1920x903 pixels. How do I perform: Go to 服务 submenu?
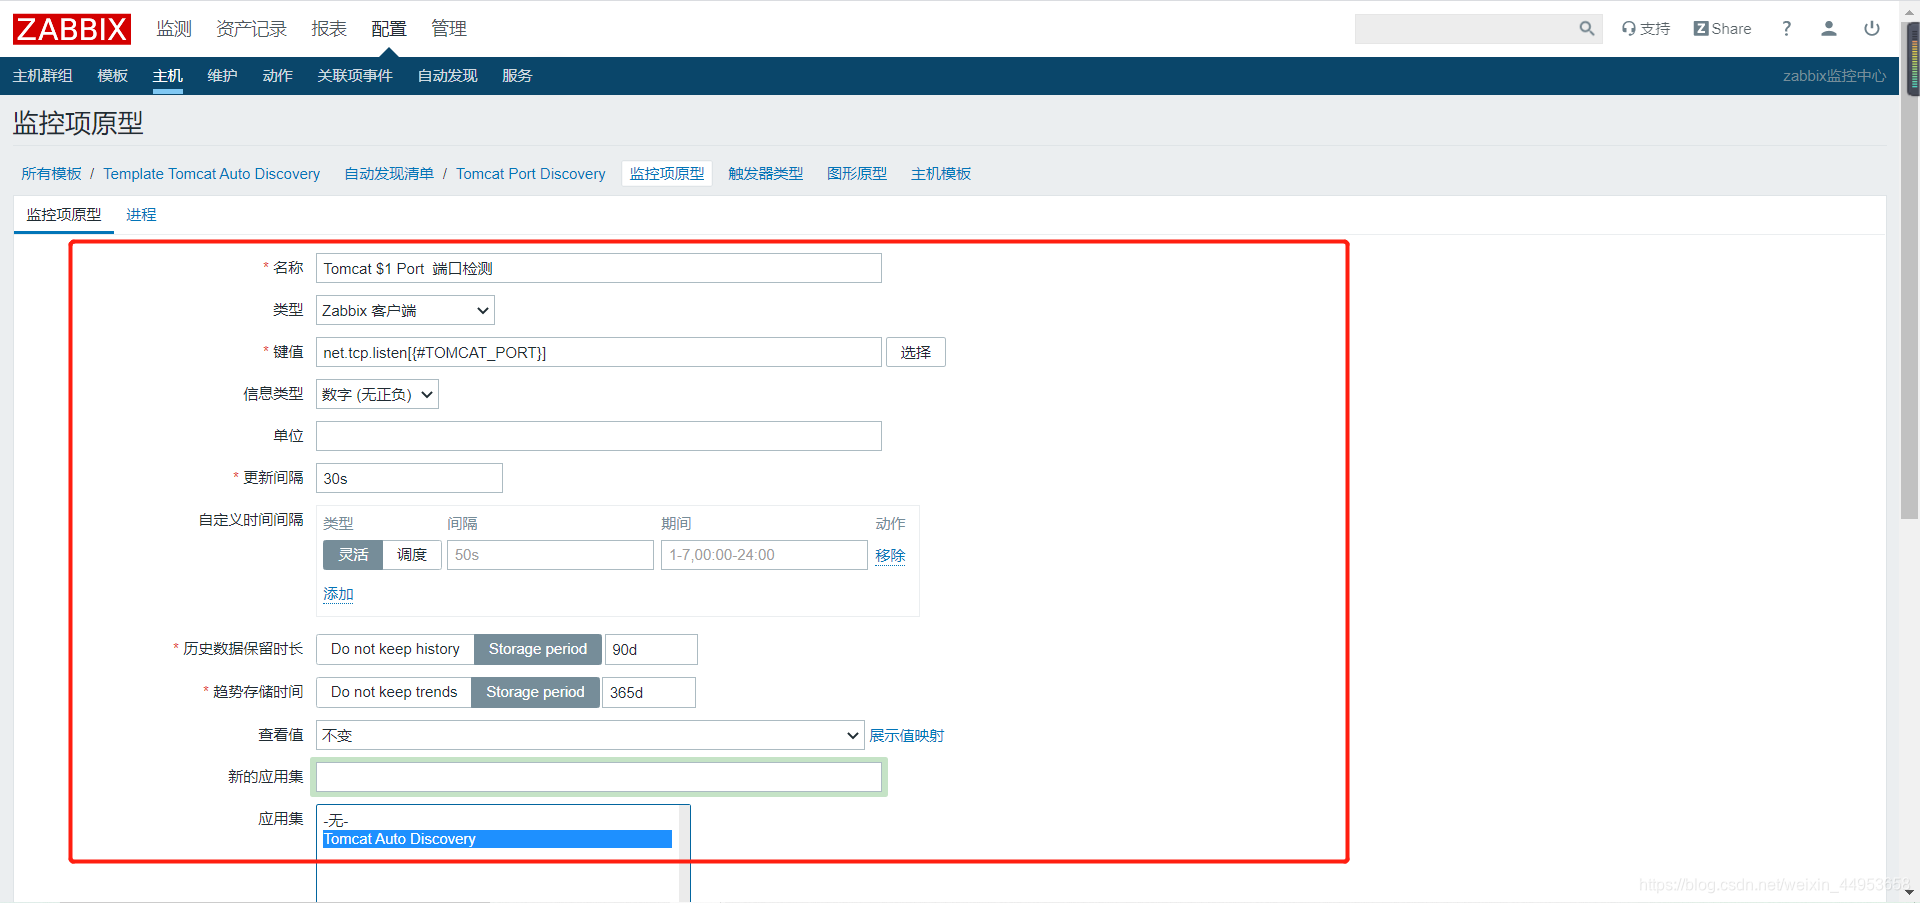[517, 76]
